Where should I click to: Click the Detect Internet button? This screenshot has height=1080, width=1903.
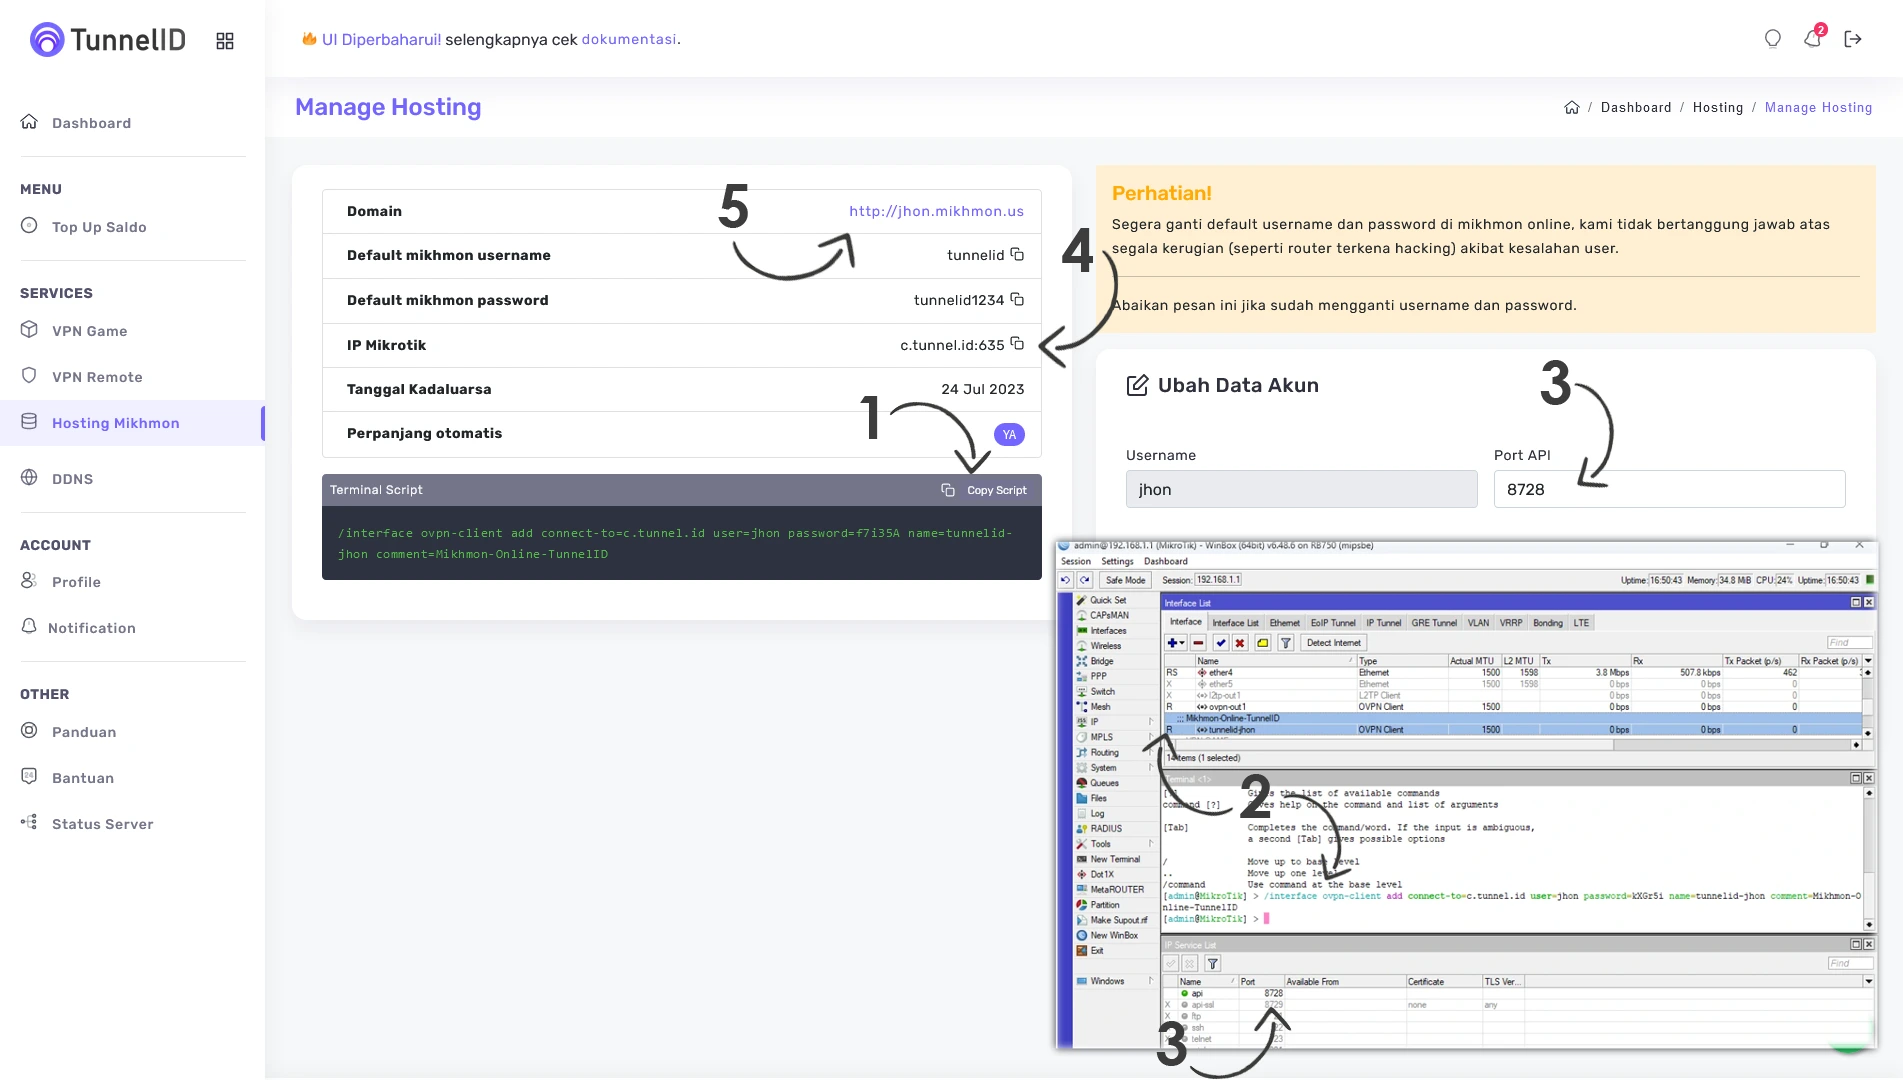point(1333,643)
